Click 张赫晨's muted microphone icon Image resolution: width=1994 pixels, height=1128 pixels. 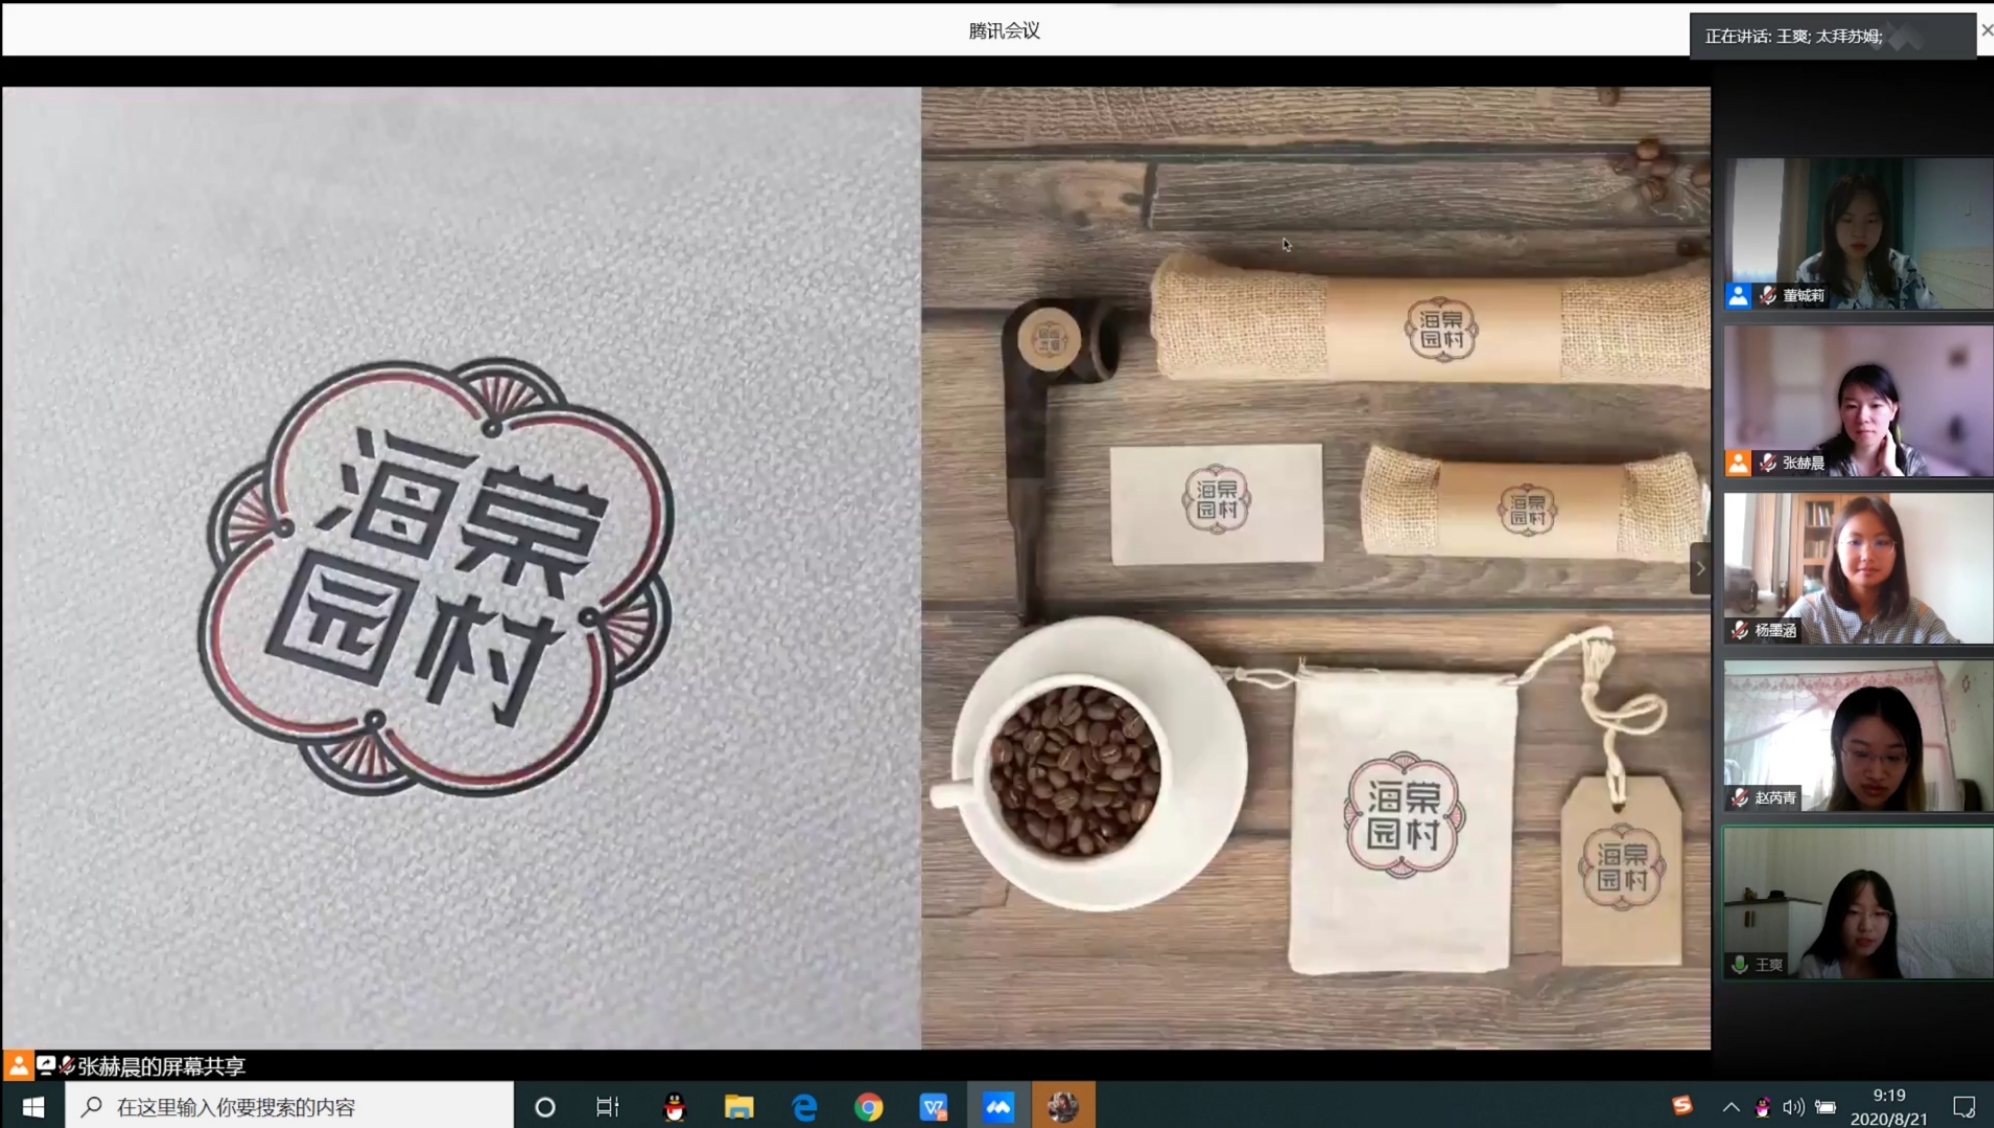tap(1768, 463)
